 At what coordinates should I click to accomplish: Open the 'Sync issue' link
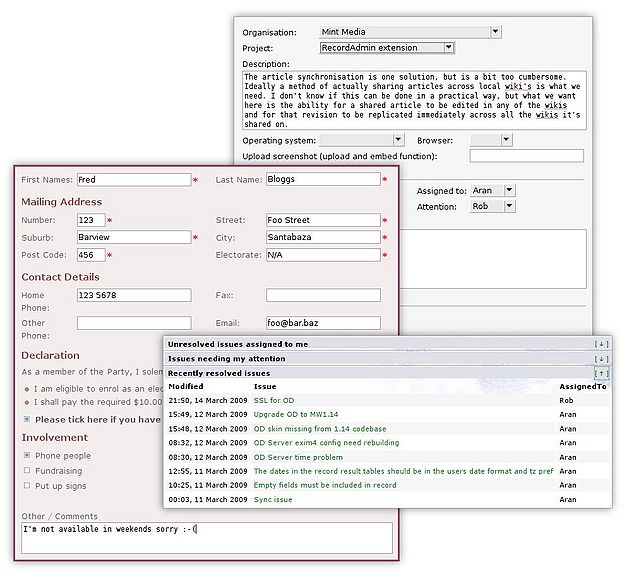click(273, 500)
